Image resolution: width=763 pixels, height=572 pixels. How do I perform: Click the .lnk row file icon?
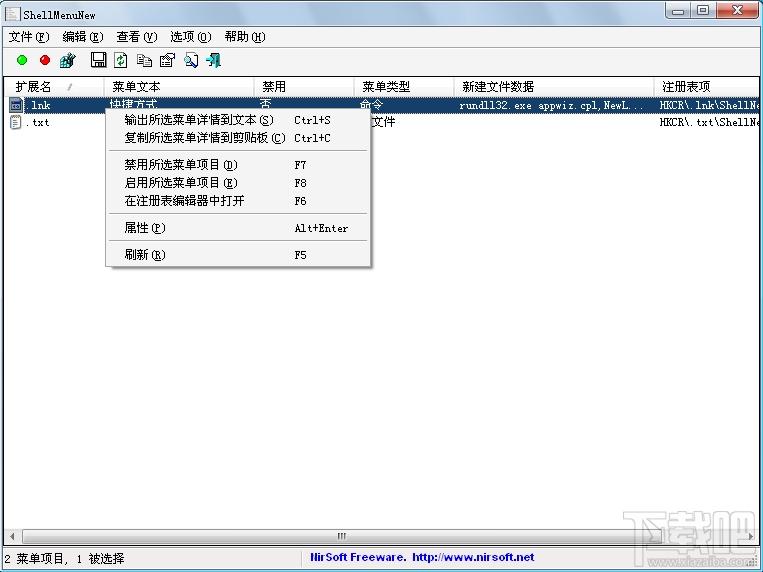pos(16,105)
